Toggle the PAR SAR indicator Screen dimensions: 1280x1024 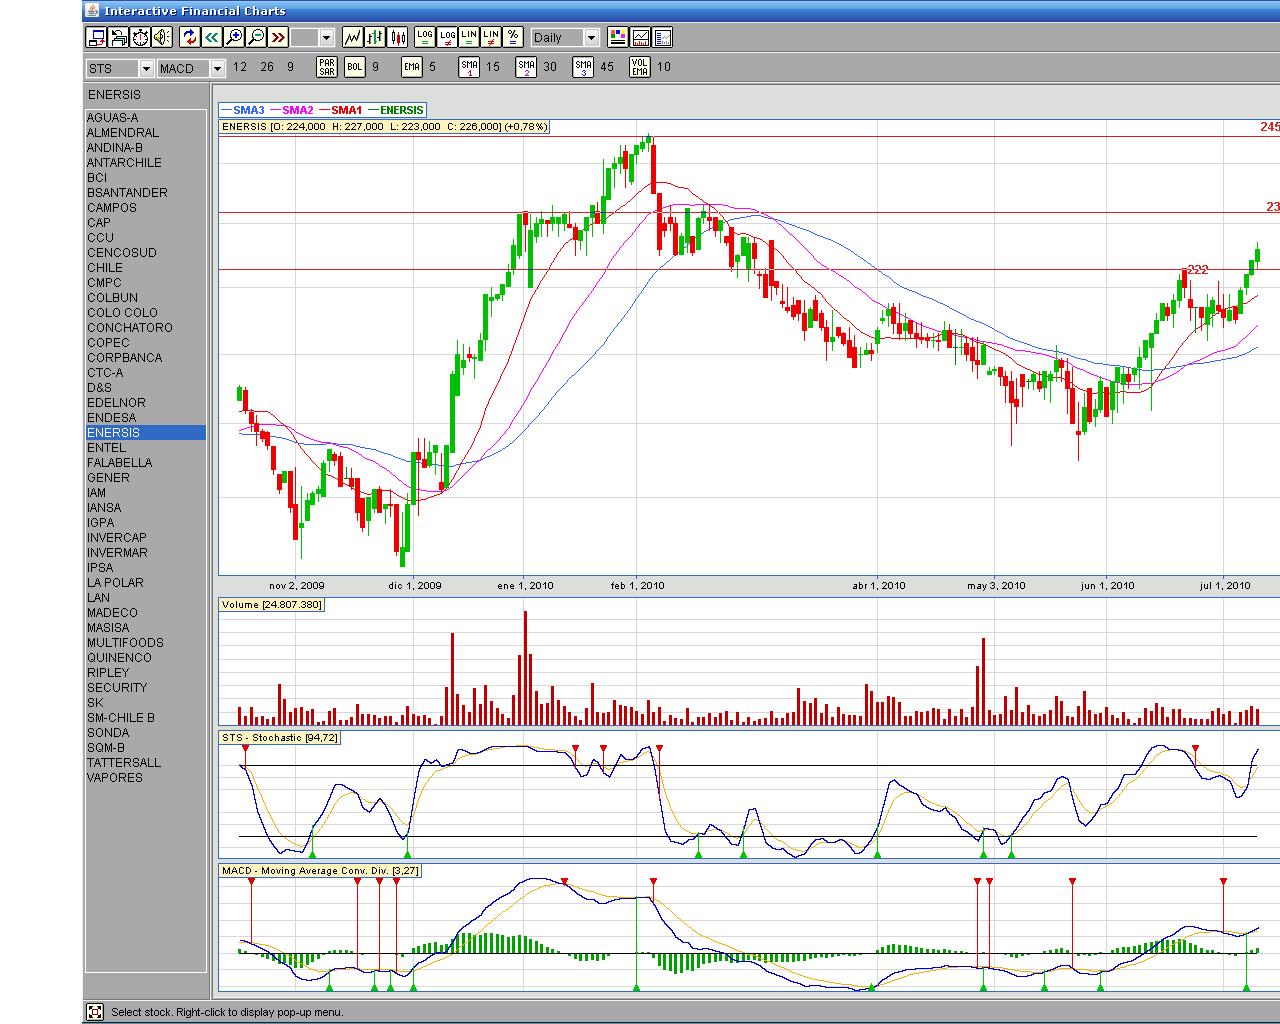(326, 67)
